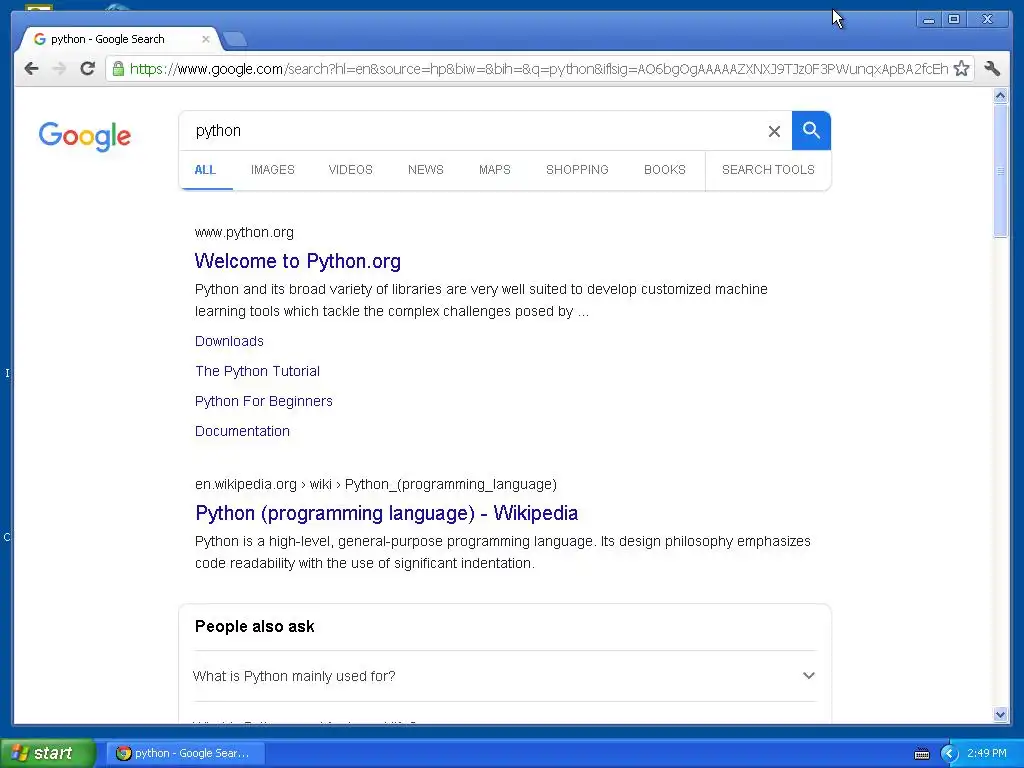Reload the page with the refresh icon
The height and width of the screenshot is (768, 1024).
point(88,69)
